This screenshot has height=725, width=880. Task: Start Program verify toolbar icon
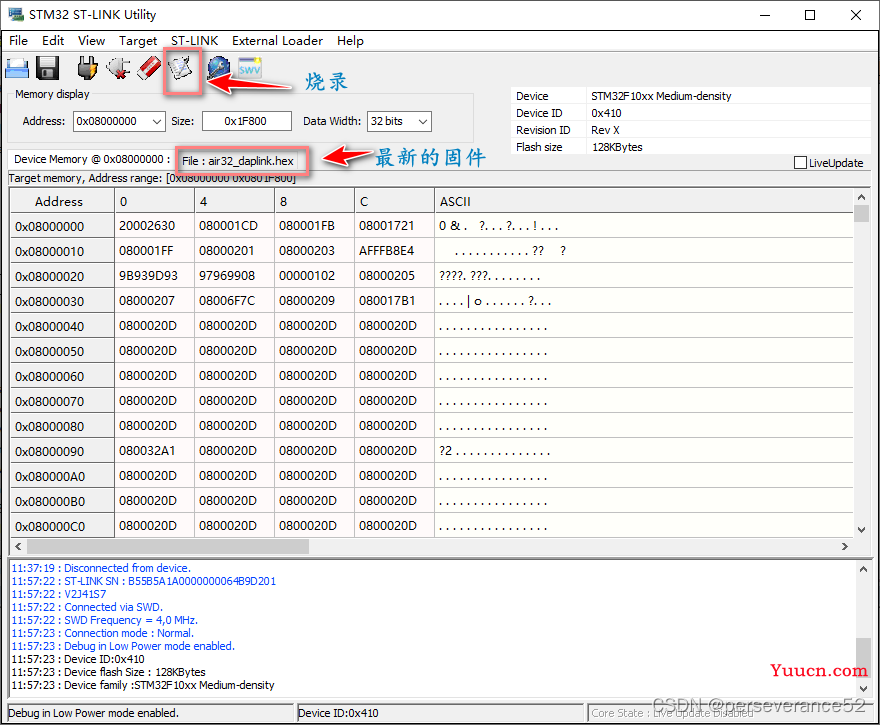tap(181, 68)
